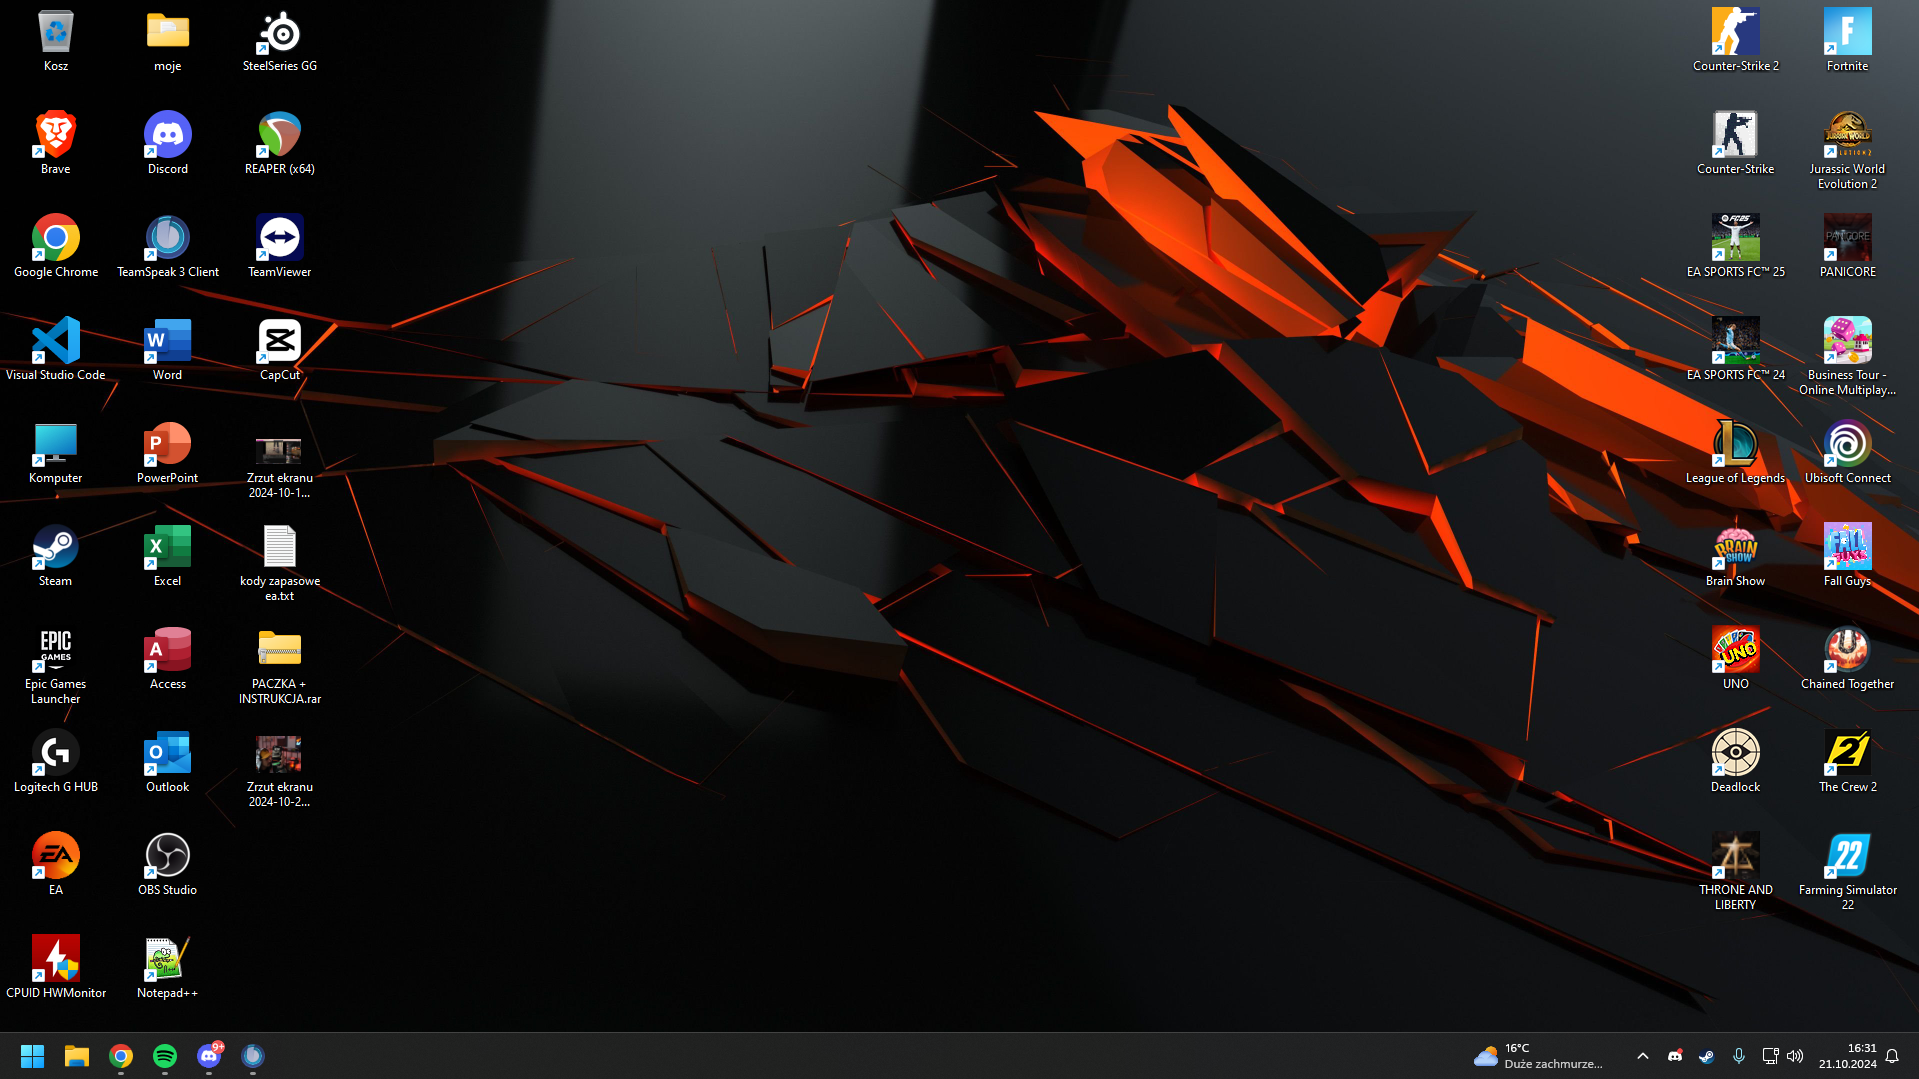Select the Epic Games Launcher shortcut
The width and height of the screenshot is (1919, 1079).
pyautogui.click(x=56, y=666)
